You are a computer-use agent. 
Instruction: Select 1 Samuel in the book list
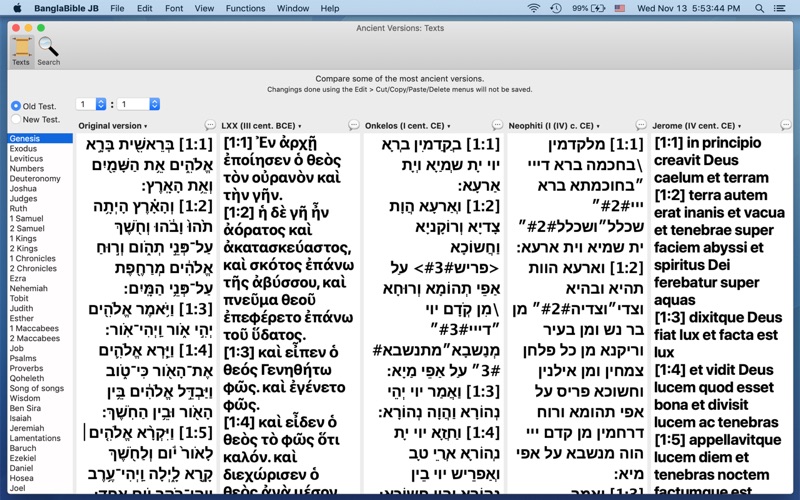click(x=40, y=218)
